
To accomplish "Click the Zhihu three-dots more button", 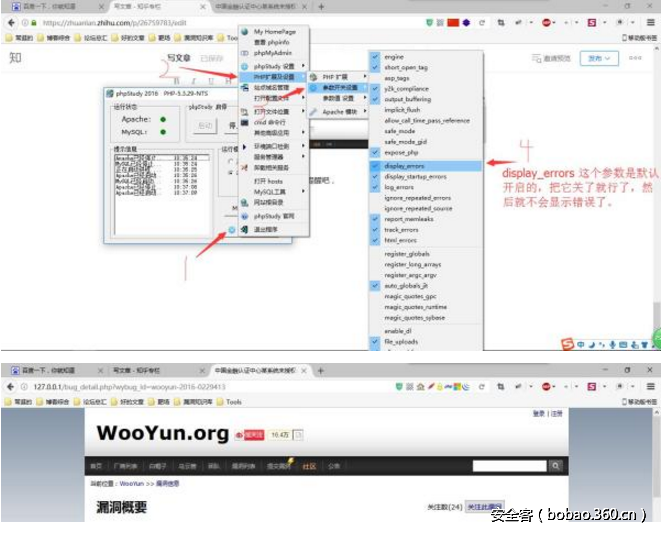I will [635, 58].
